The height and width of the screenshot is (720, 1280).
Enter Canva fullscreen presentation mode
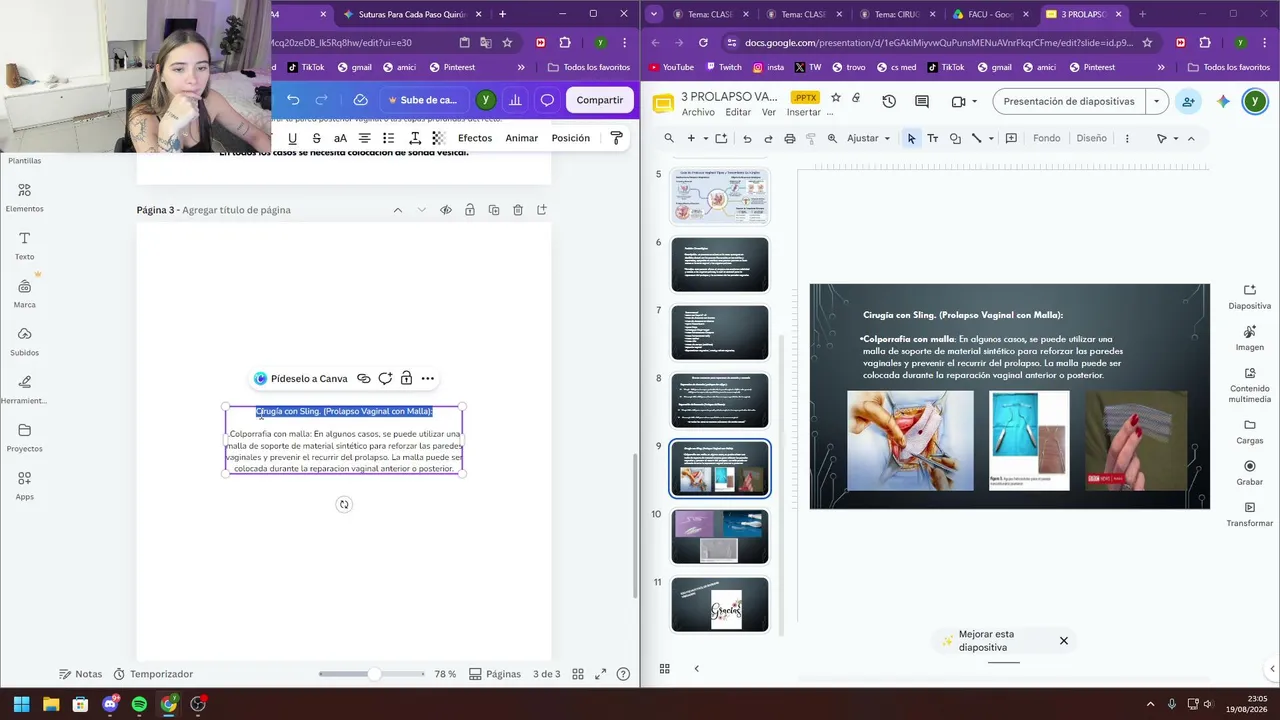[x=601, y=674]
